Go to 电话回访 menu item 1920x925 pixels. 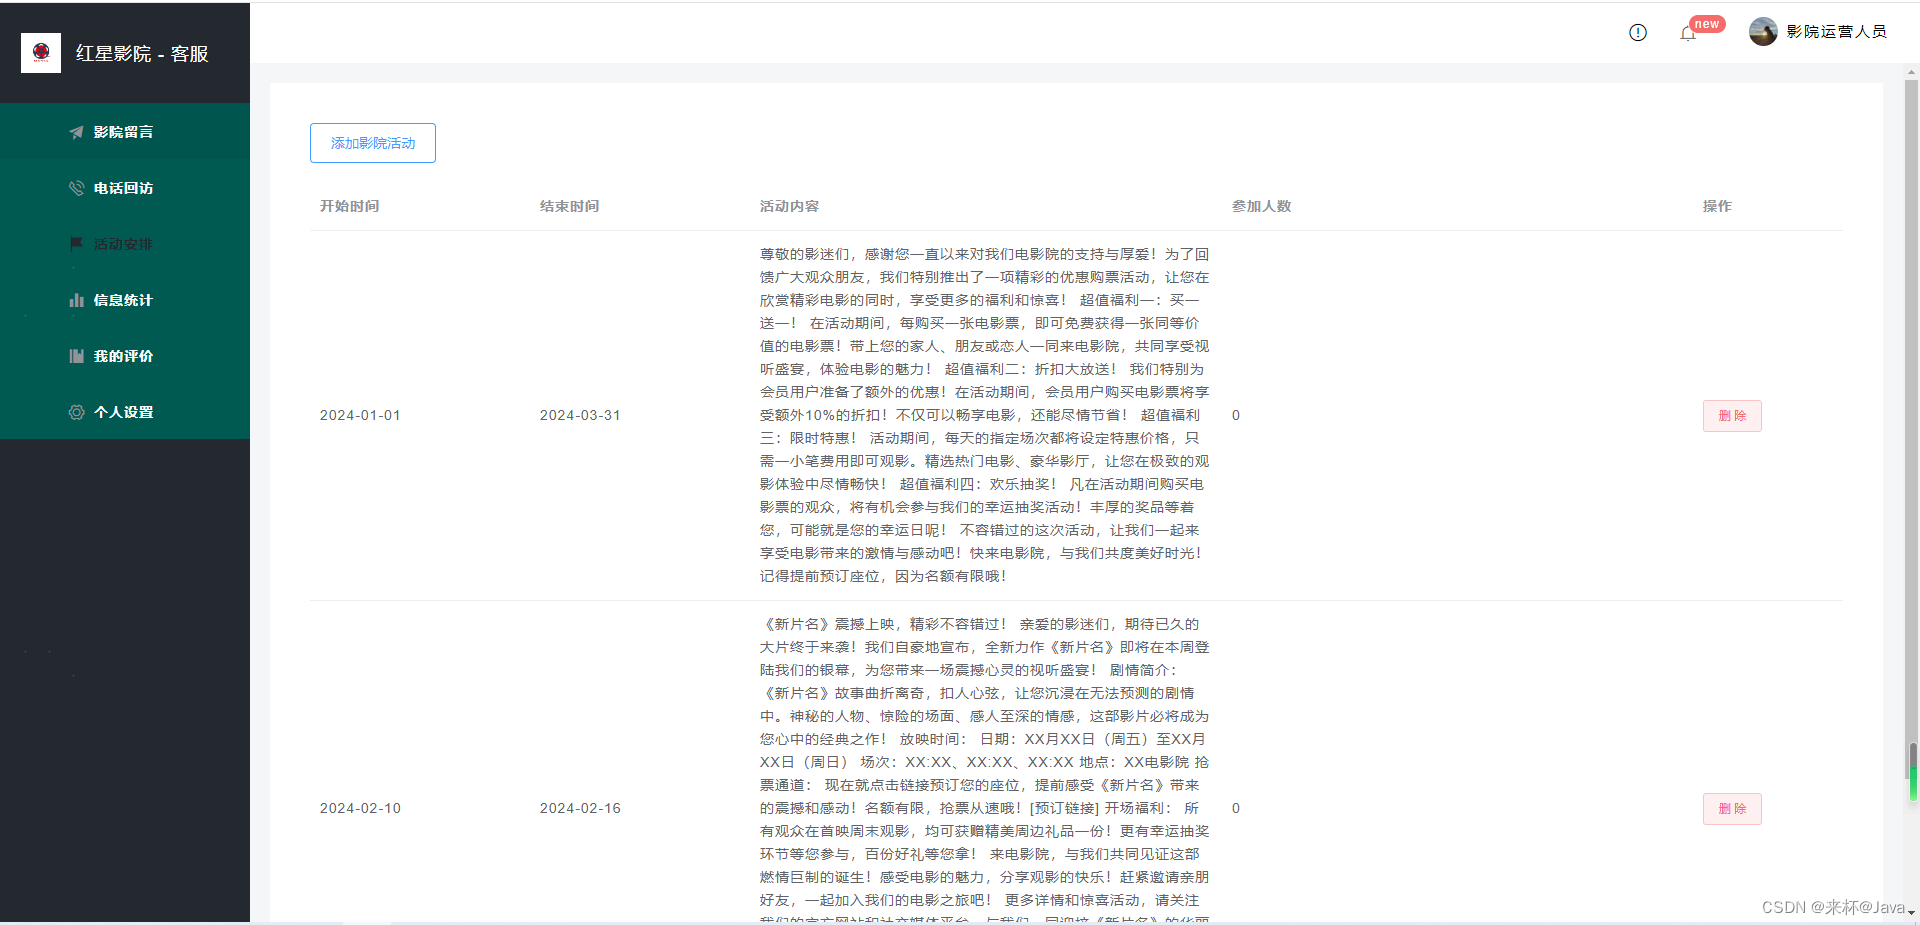(x=125, y=188)
